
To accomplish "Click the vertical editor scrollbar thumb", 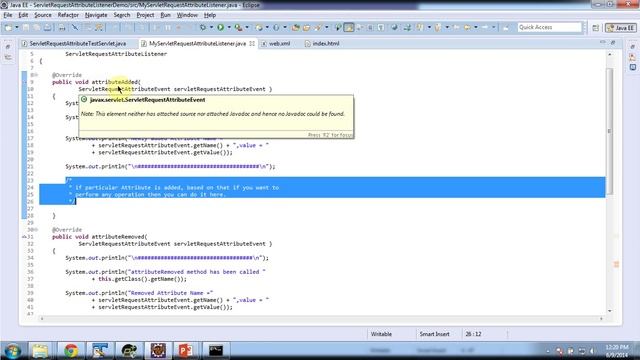I will (610, 131).
